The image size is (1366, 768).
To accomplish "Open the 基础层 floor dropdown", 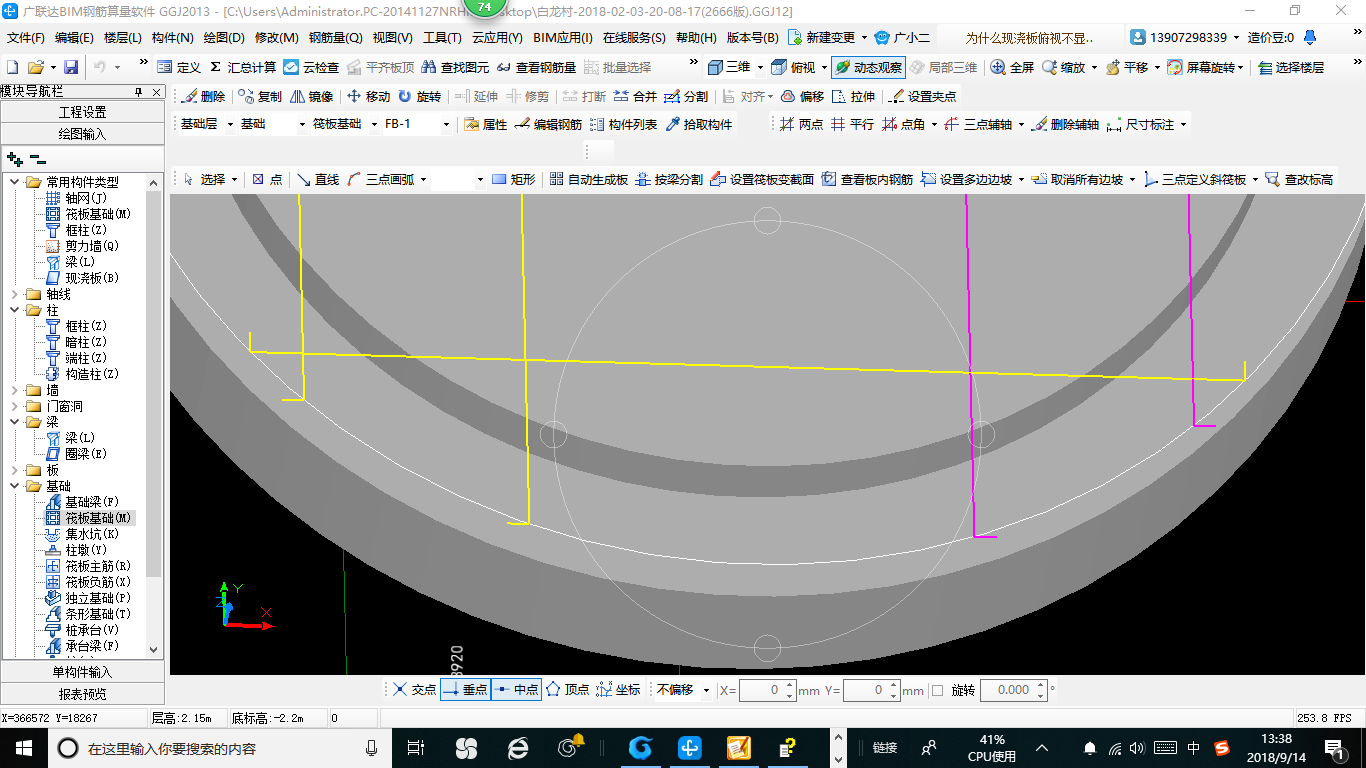I will (x=230, y=125).
